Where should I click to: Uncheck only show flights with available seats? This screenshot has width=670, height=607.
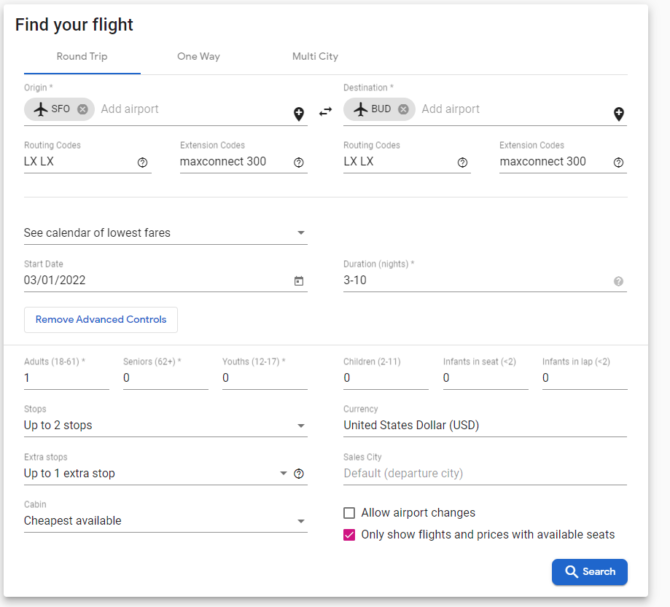point(349,535)
